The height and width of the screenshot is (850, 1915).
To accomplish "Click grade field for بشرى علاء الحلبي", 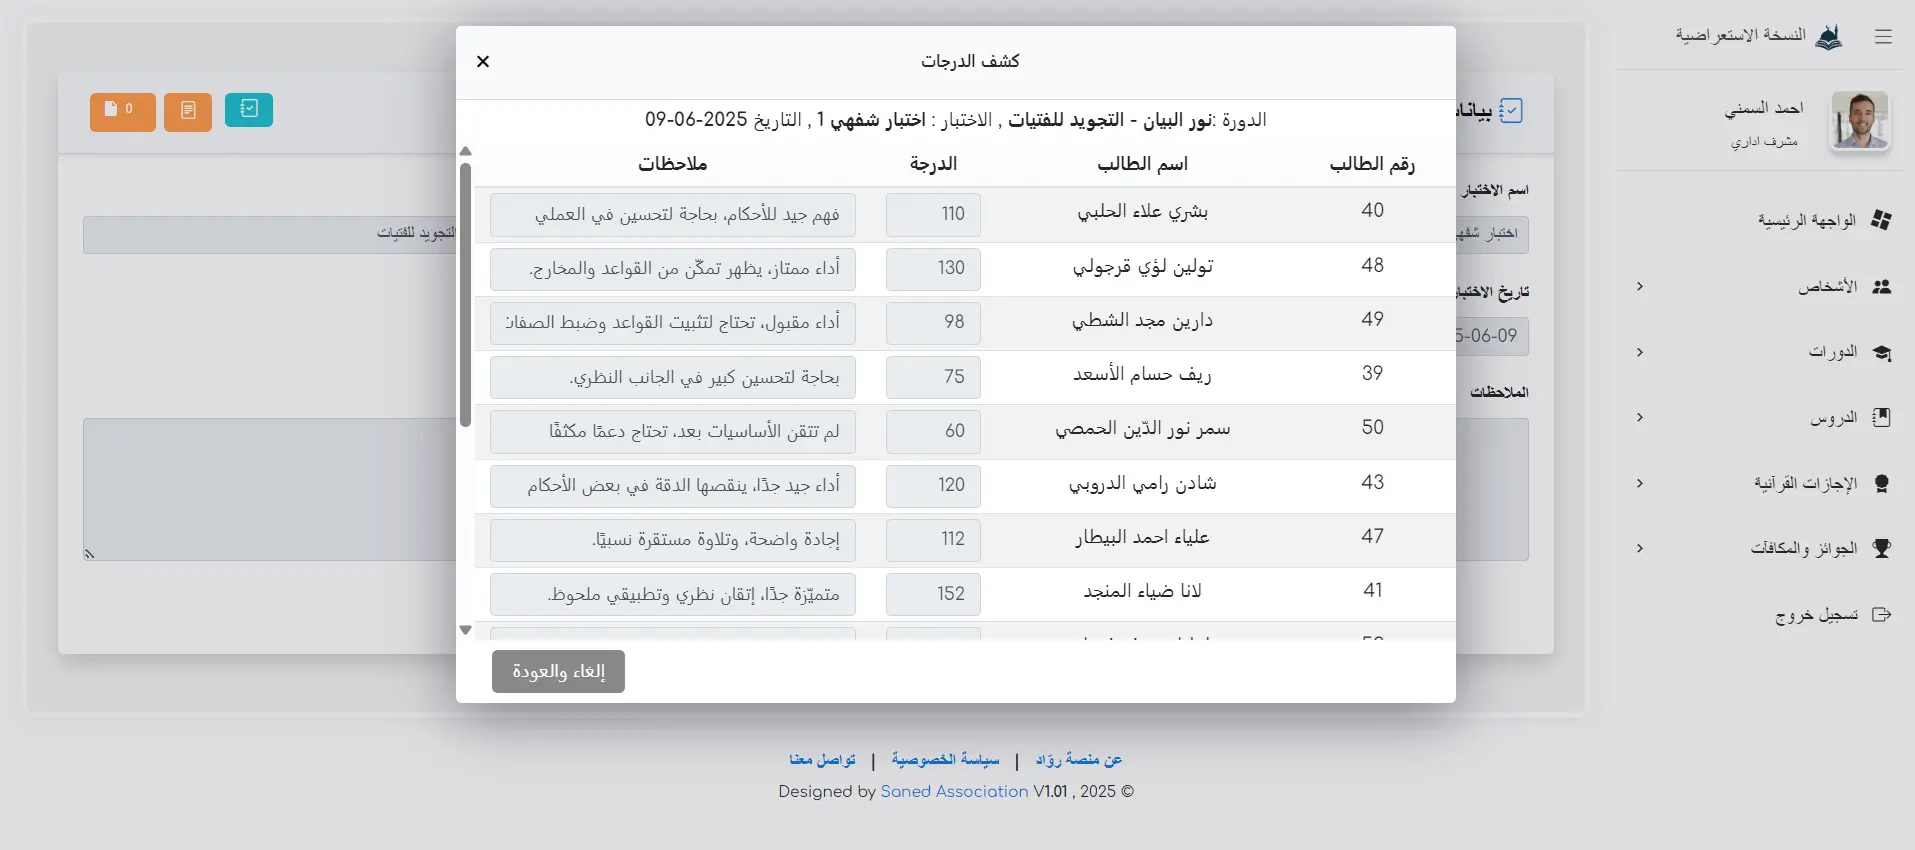I will click(x=933, y=214).
